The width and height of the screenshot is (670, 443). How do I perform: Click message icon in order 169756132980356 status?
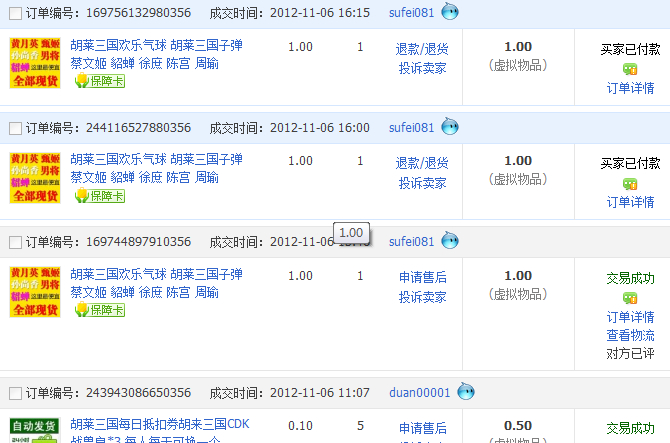630,69
